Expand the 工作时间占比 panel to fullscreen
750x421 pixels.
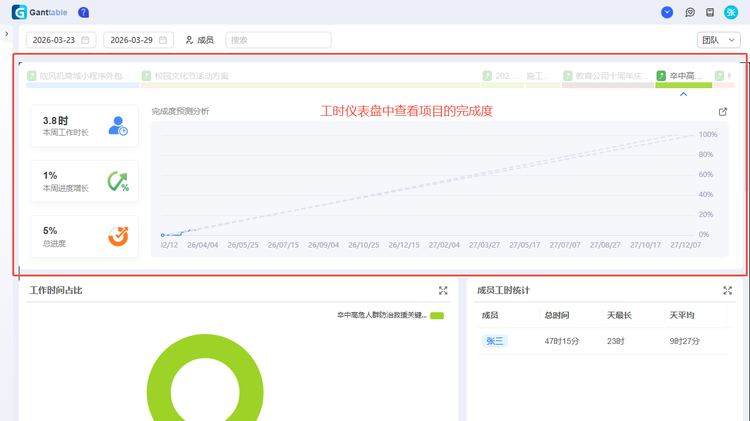(443, 290)
